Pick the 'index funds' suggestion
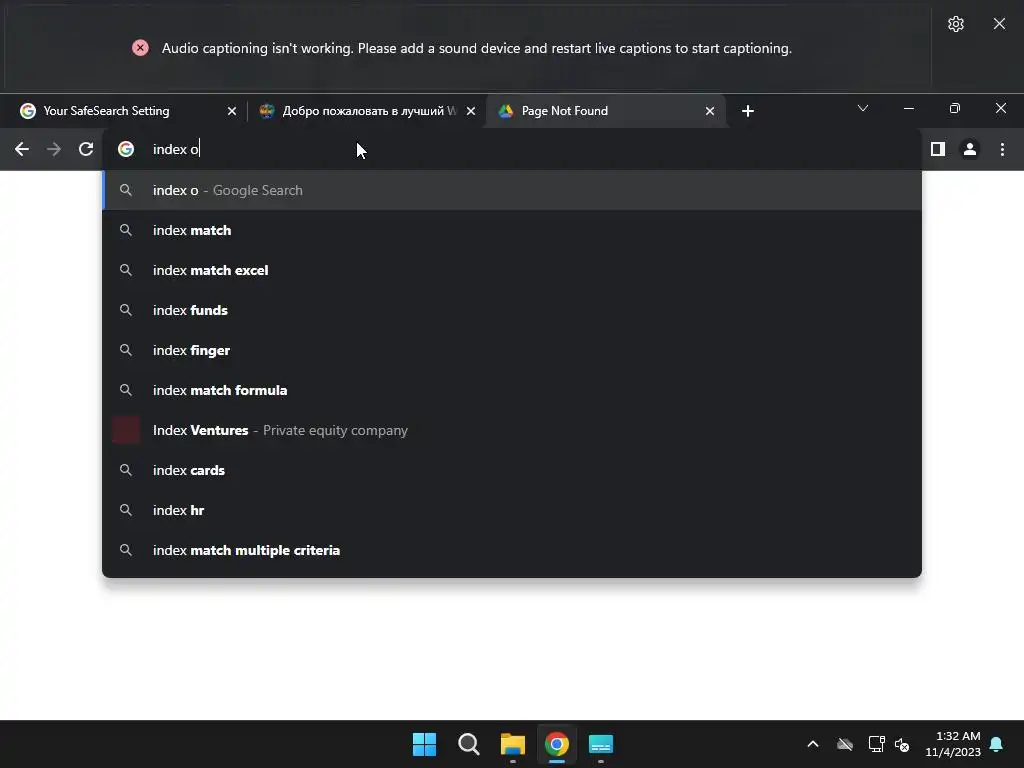The width and height of the screenshot is (1024, 768). coord(512,310)
